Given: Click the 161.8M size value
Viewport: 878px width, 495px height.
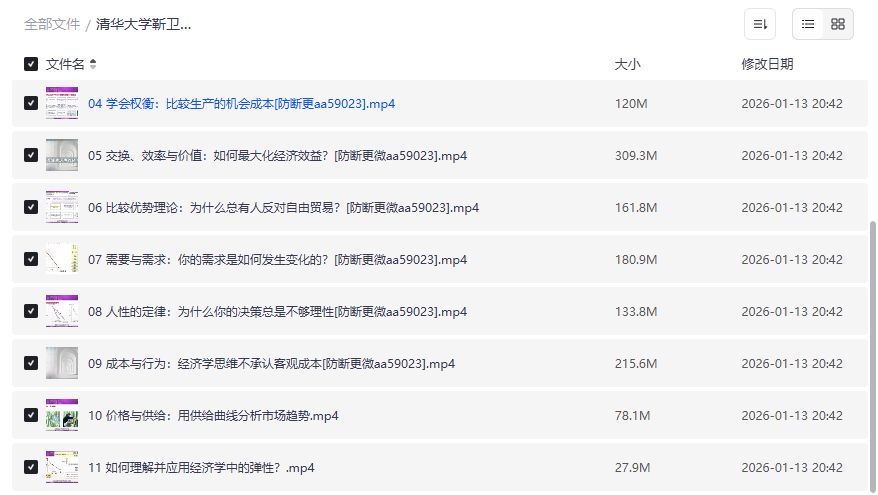Looking at the screenshot, I should point(636,208).
